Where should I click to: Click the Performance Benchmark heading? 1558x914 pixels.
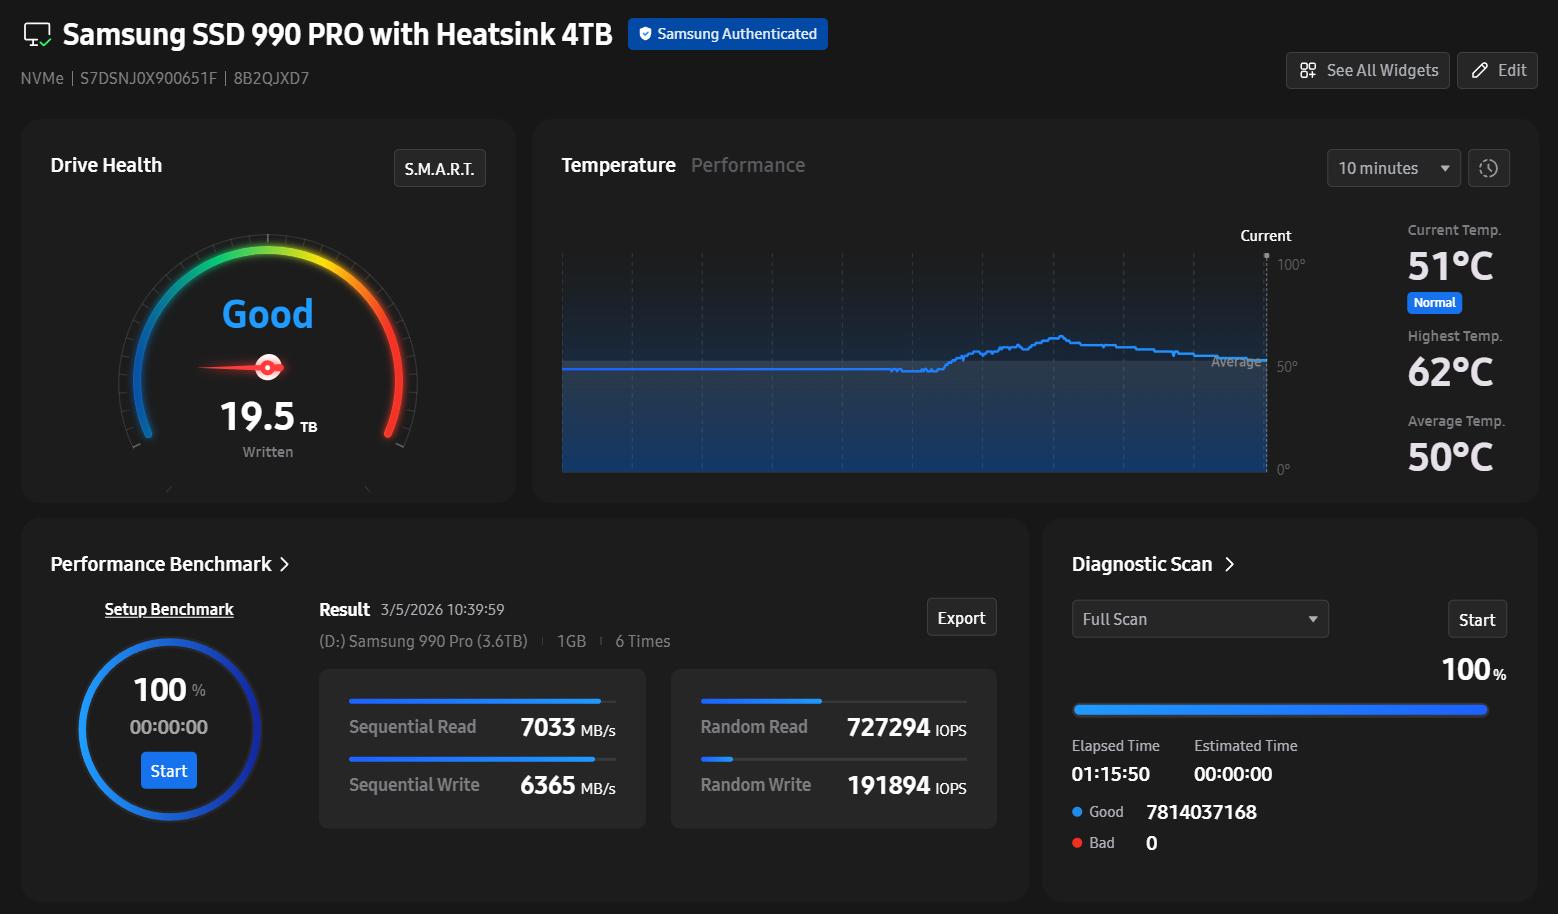[161, 565]
